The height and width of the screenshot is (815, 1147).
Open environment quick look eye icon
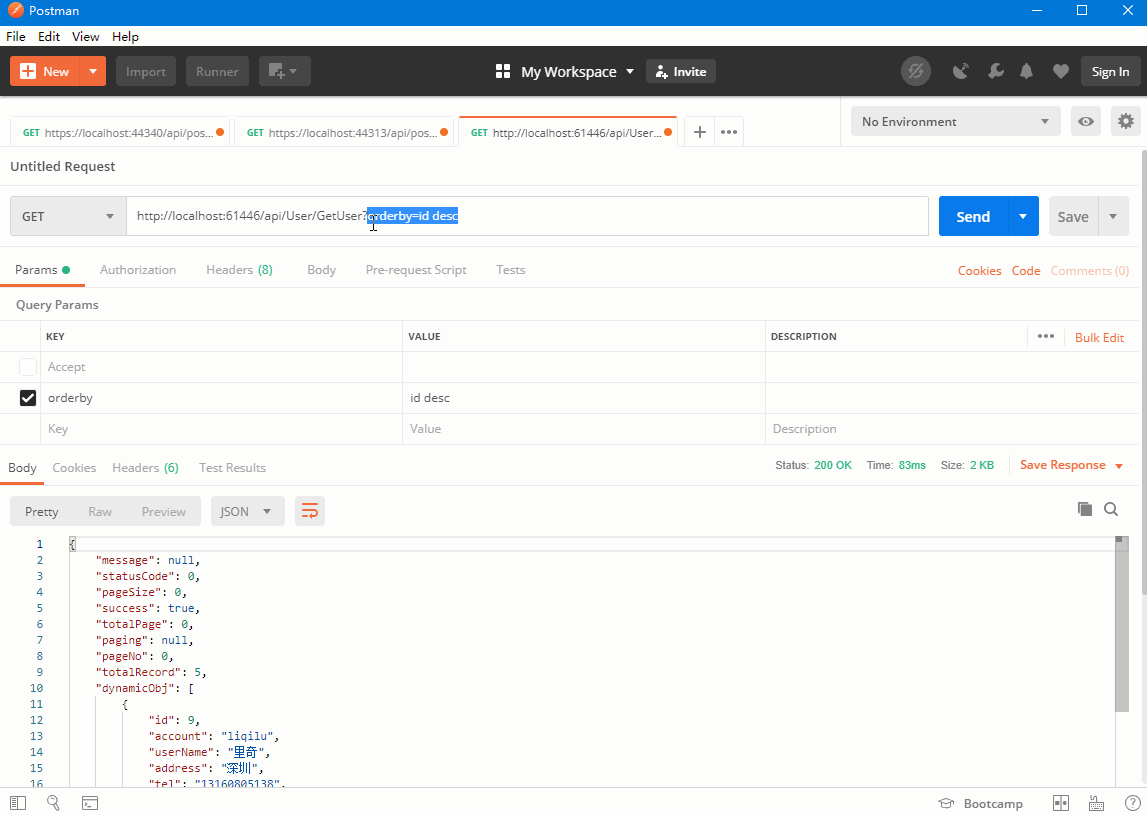point(1085,121)
